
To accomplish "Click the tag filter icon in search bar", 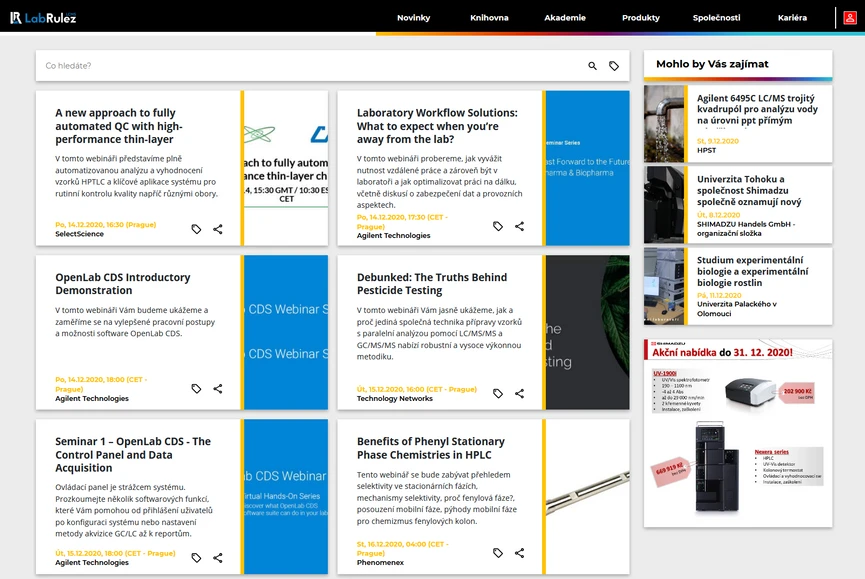I will pyautogui.click(x=613, y=66).
